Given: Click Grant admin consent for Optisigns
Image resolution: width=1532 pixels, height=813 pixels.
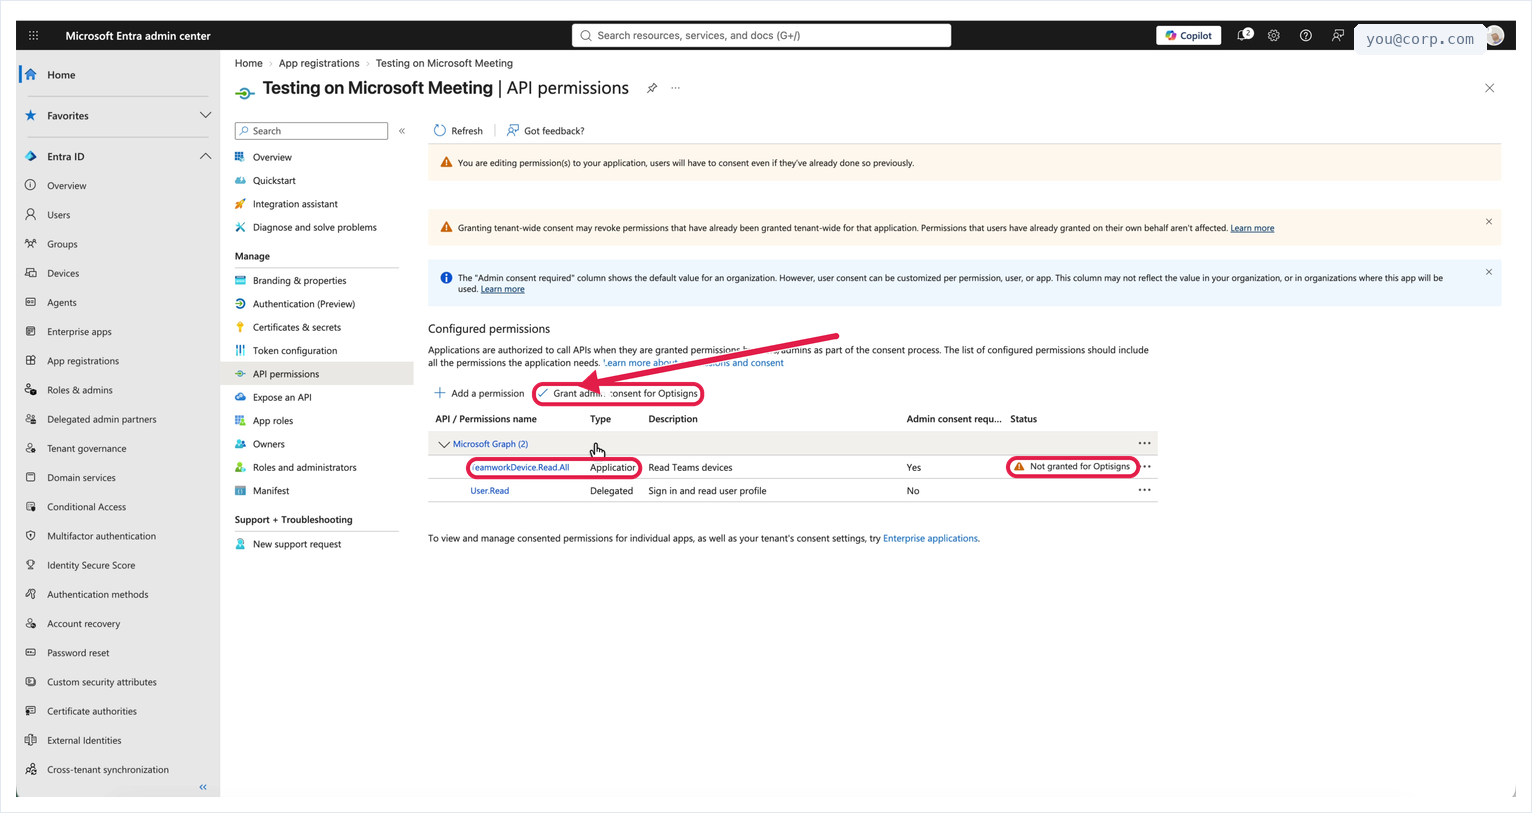Looking at the screenshot, I should [x=618, y=393].
